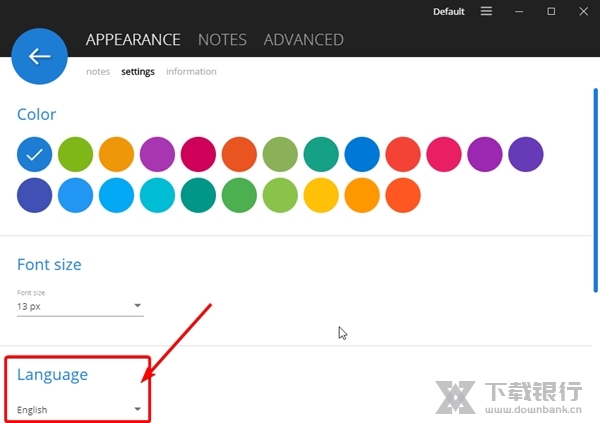This screenshot has width=600, height=423.
Task: Choose the indigo swatch starting second row
Action: coord(35,195)
